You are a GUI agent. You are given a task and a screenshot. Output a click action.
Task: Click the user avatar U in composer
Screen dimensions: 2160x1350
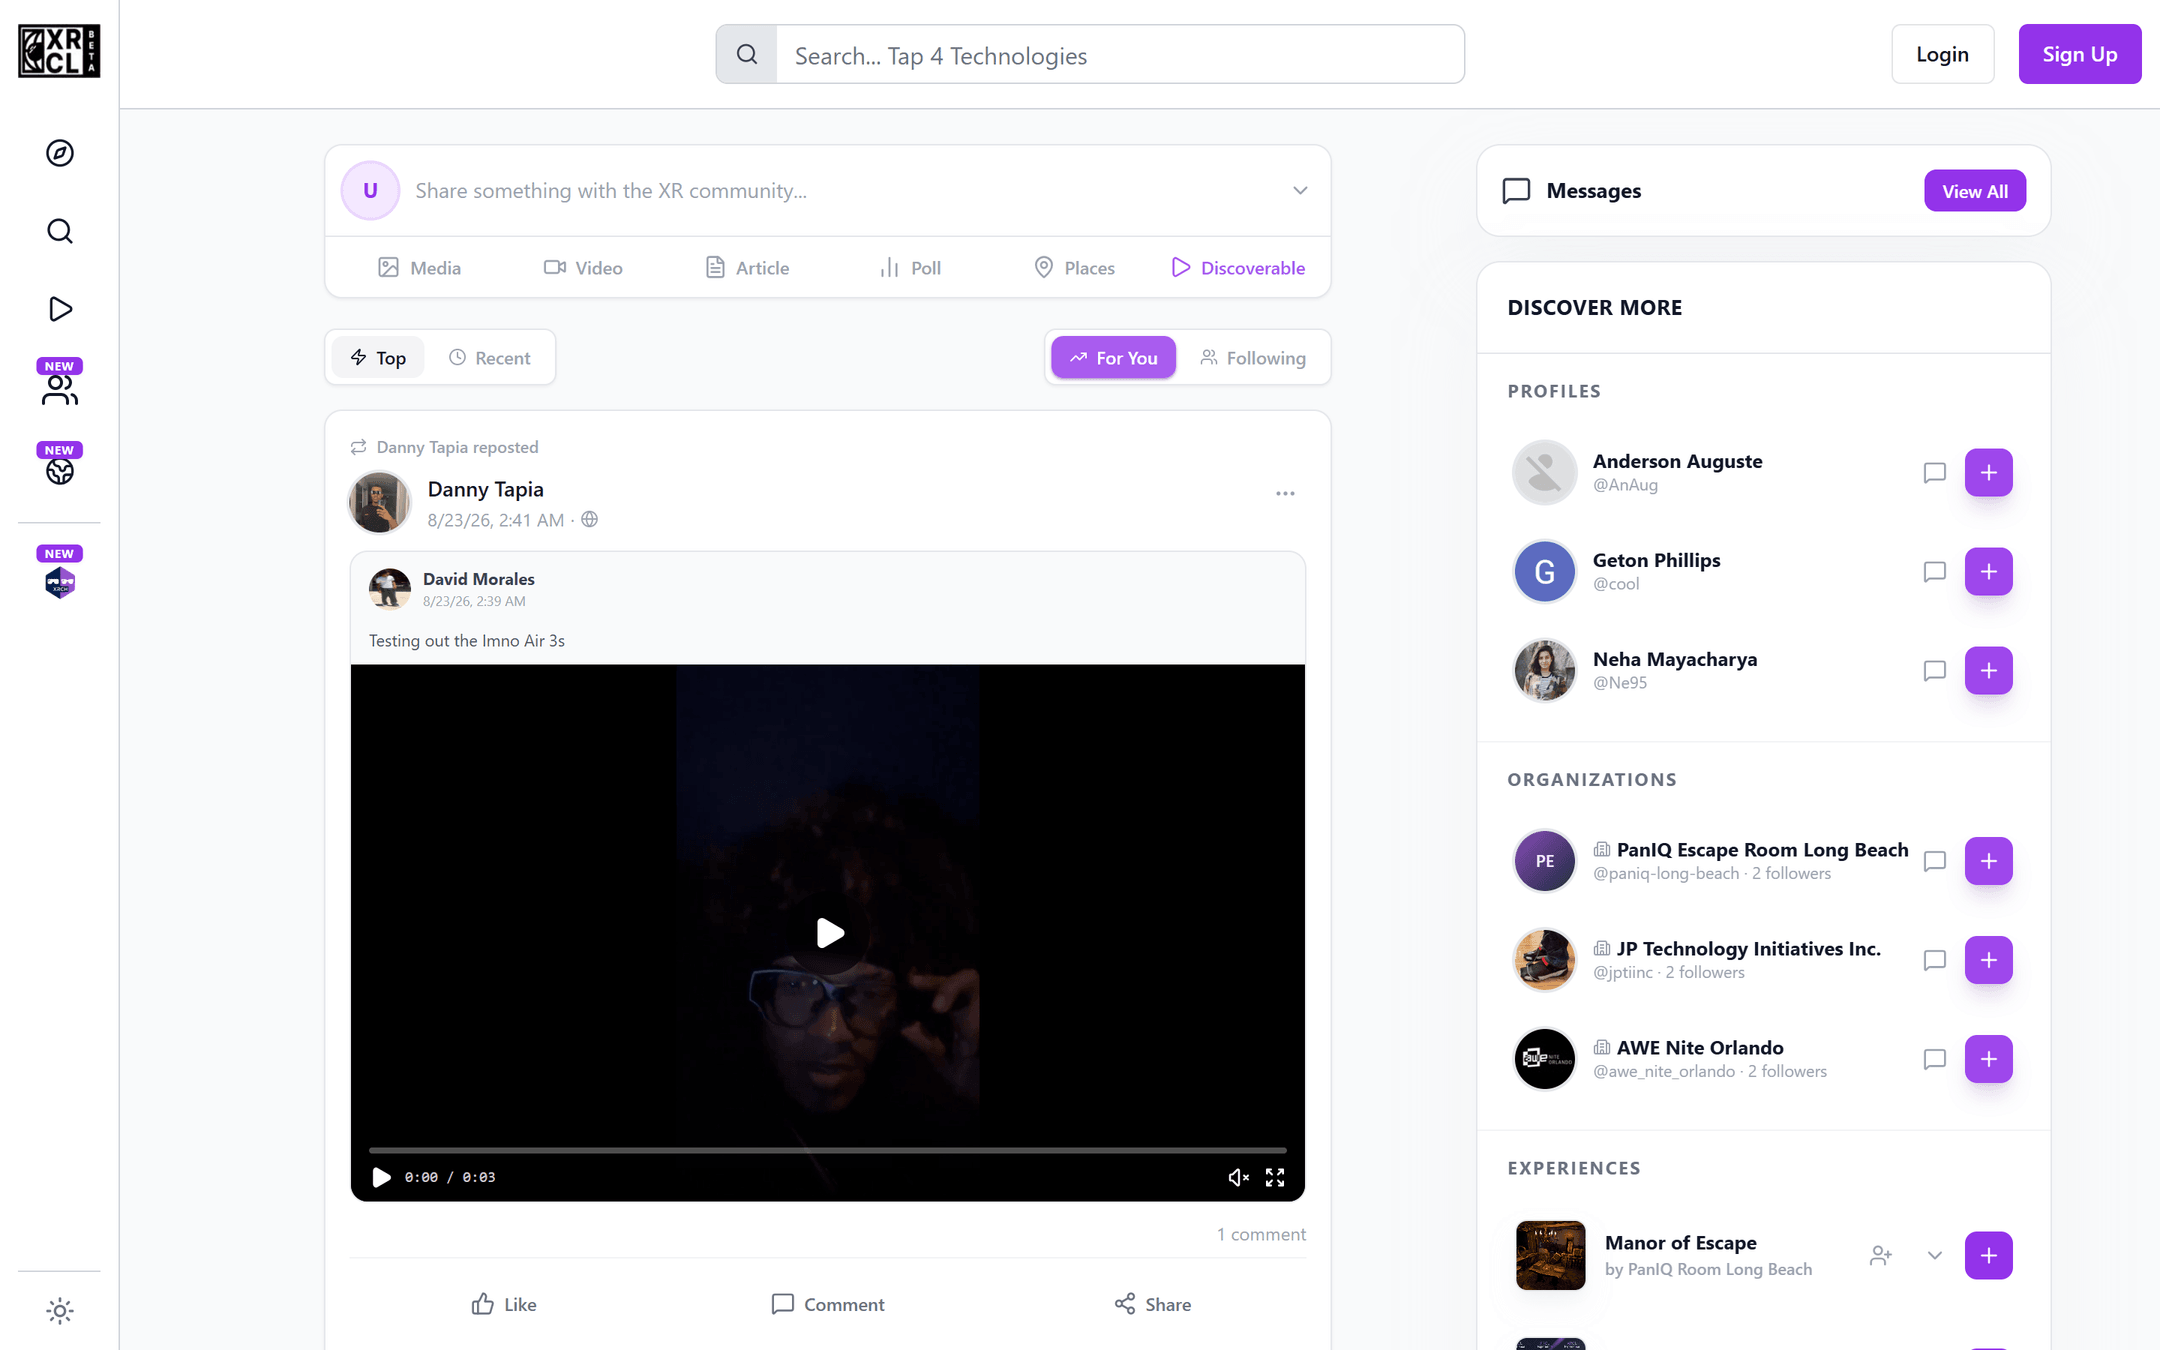point(370,190)
